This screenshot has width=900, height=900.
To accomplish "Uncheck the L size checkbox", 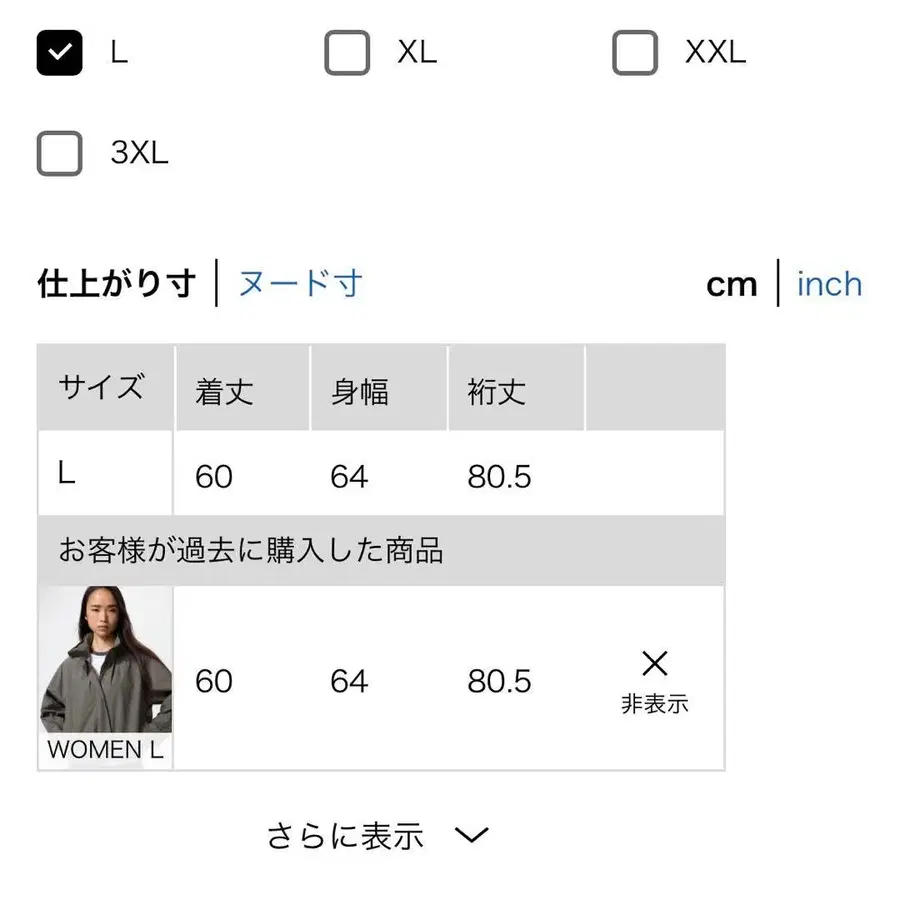I will tap(60, 53).
